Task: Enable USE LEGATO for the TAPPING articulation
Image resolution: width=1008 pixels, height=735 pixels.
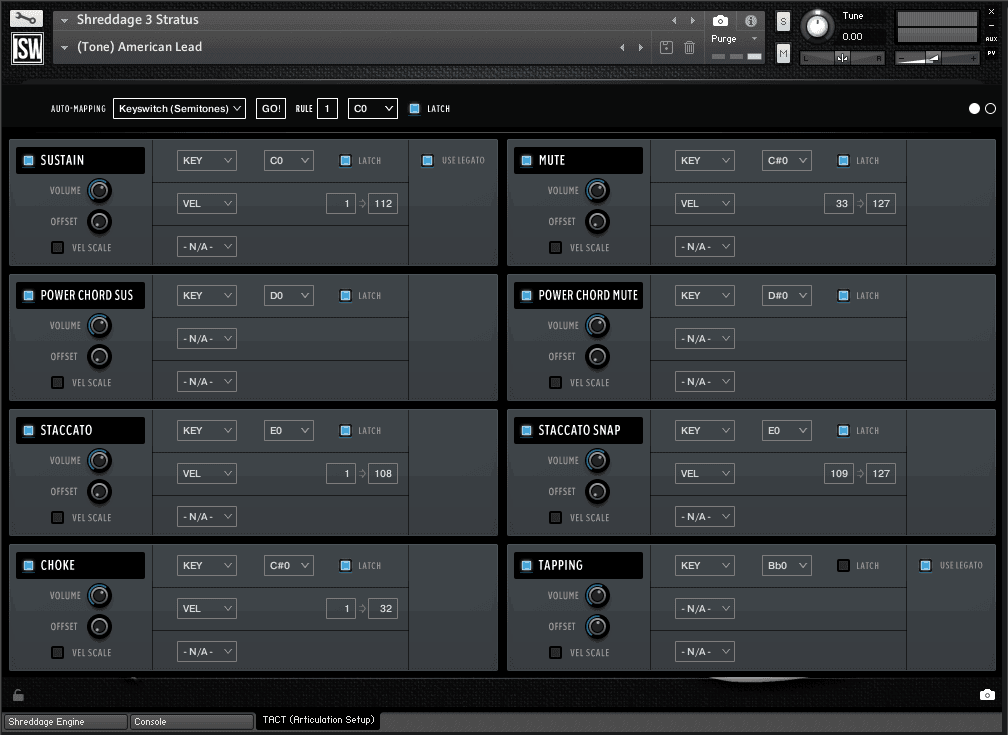Action: point(923,565)
